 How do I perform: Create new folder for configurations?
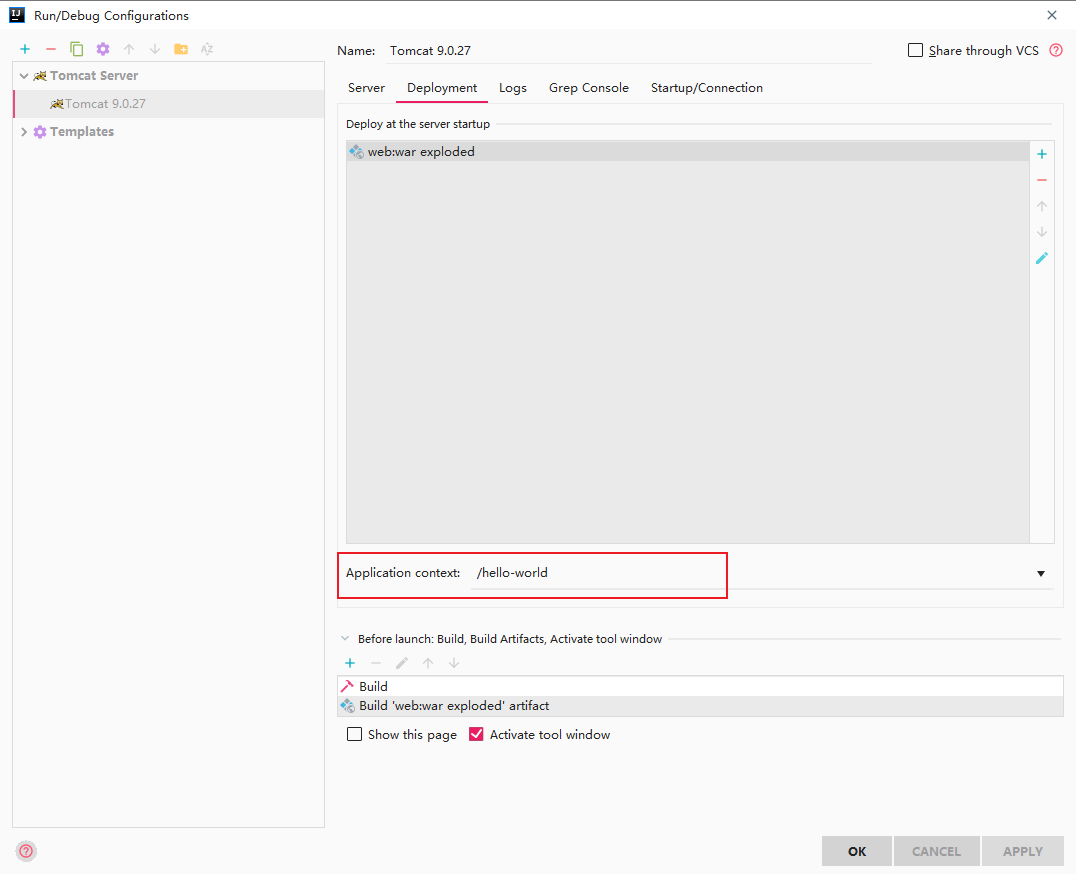tap(181, 49)
